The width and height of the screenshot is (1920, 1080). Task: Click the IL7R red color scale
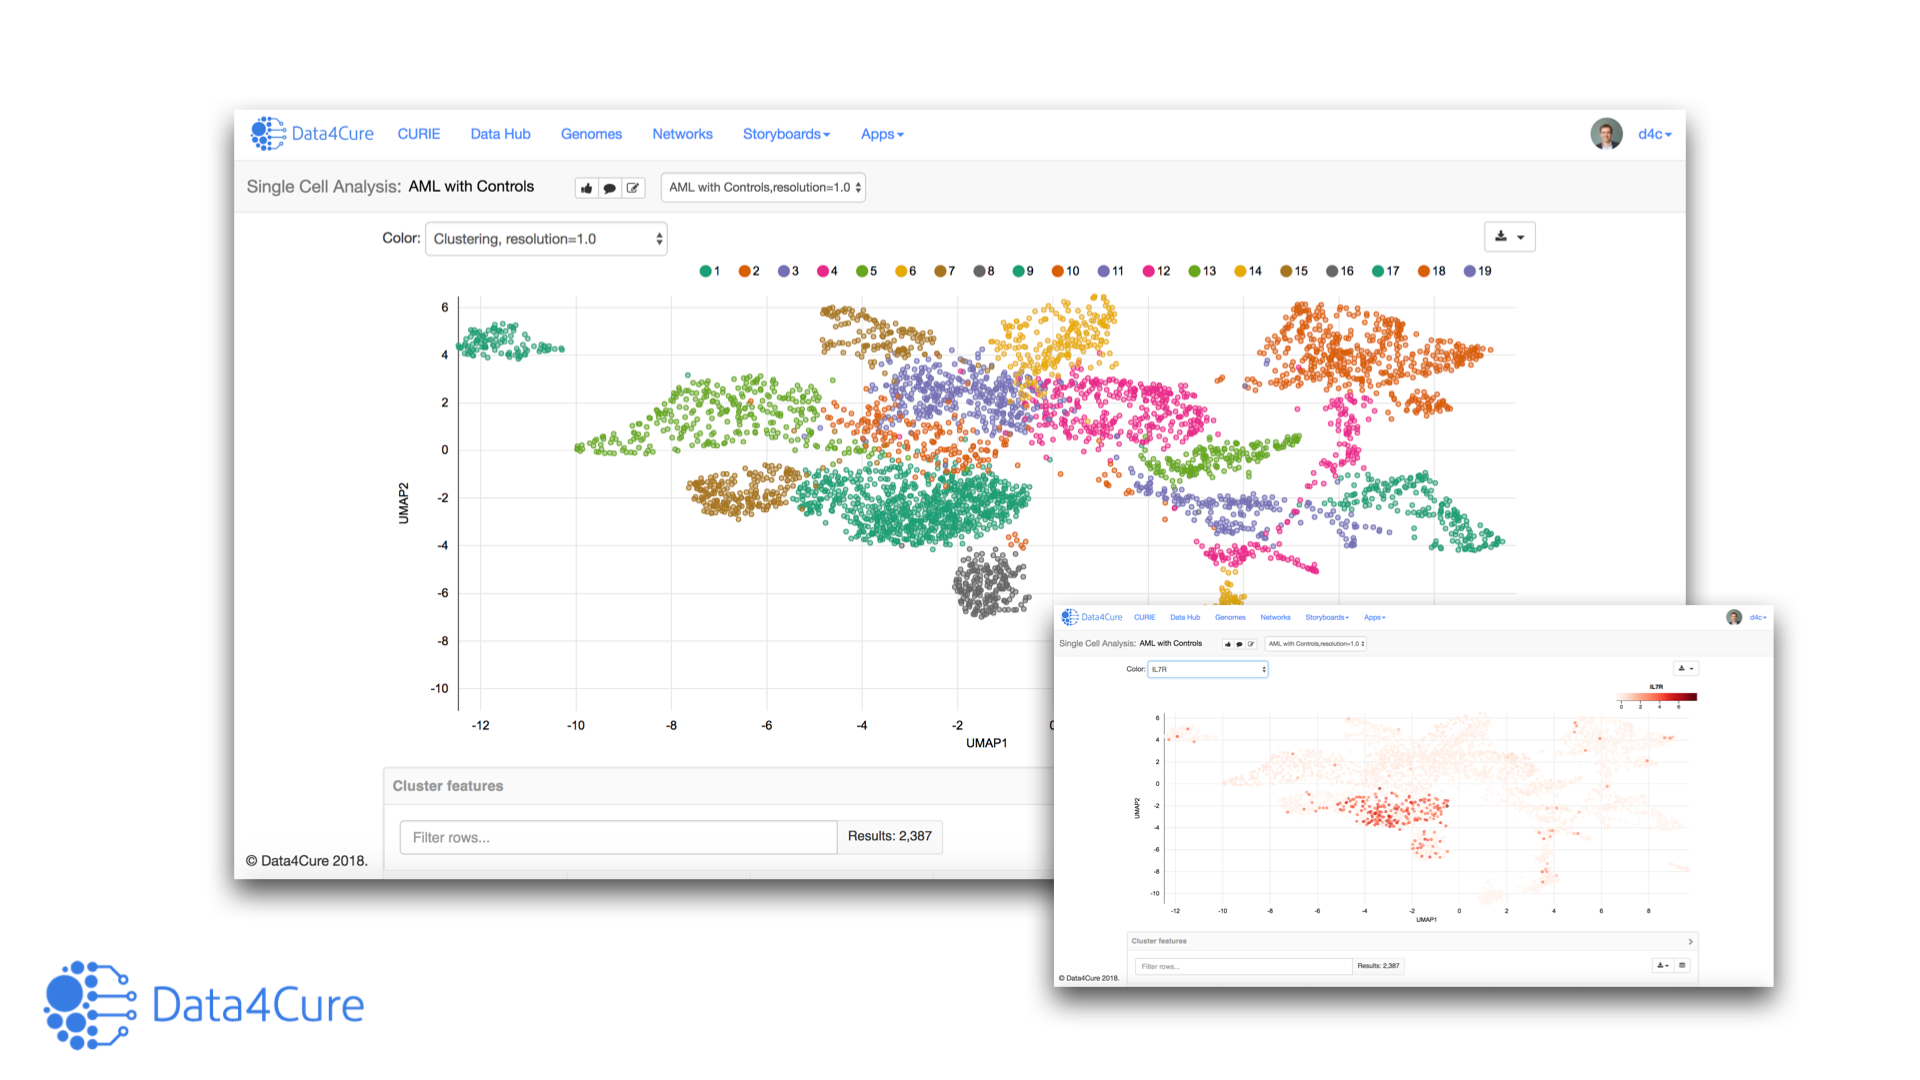[x=1655, y=697]
